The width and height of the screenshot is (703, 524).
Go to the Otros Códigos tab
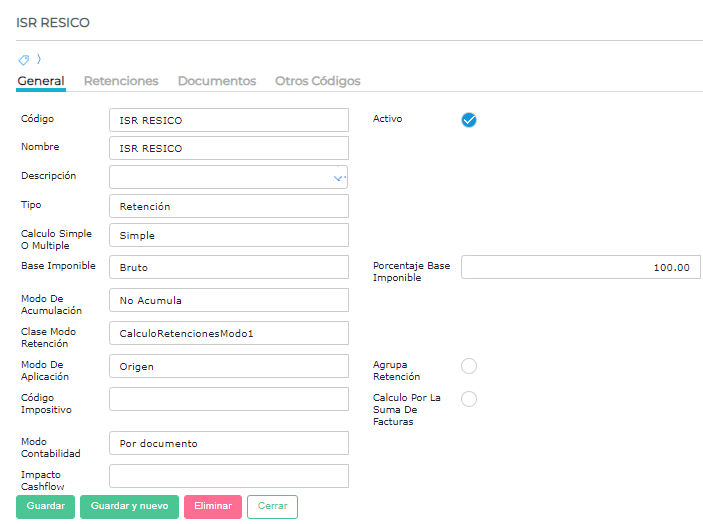point(318,81)
